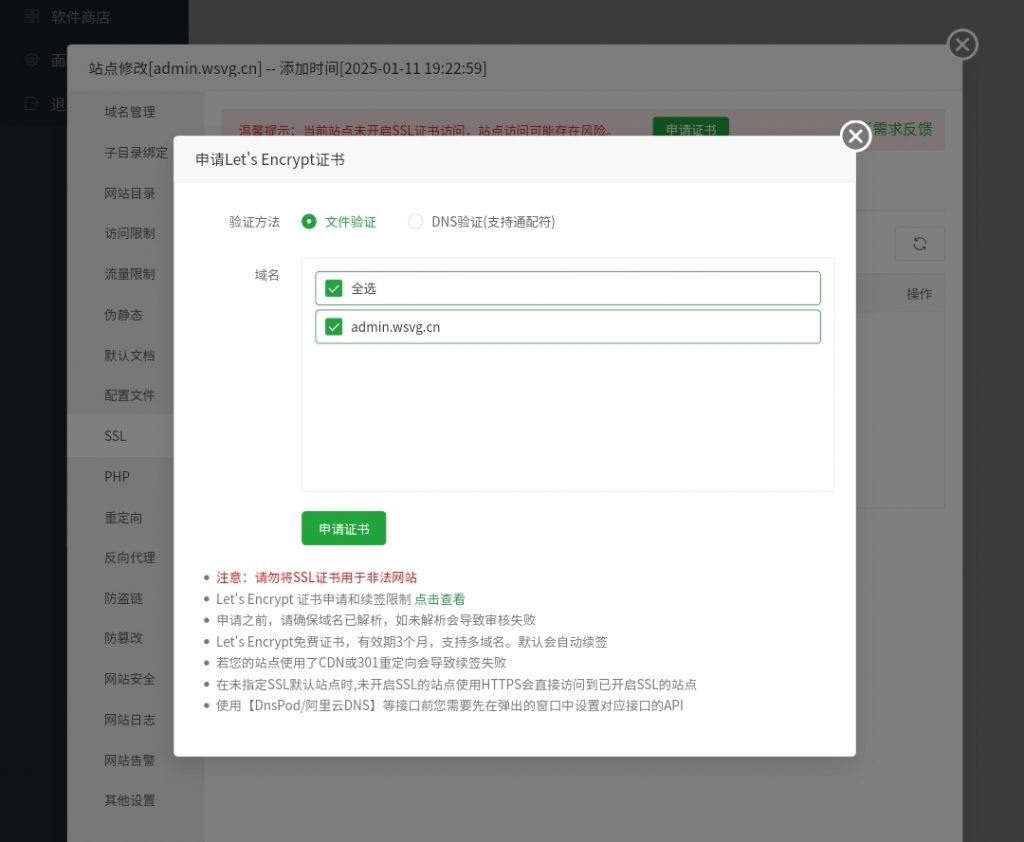The width and height of the screenshot is (1024, 842).
Task: Click the refresh icon button
Action: click(919, 244)
